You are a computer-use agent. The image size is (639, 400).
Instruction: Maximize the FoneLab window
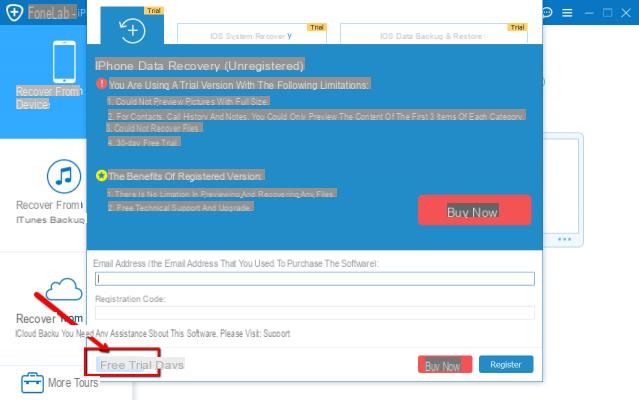tap(607, 13)
